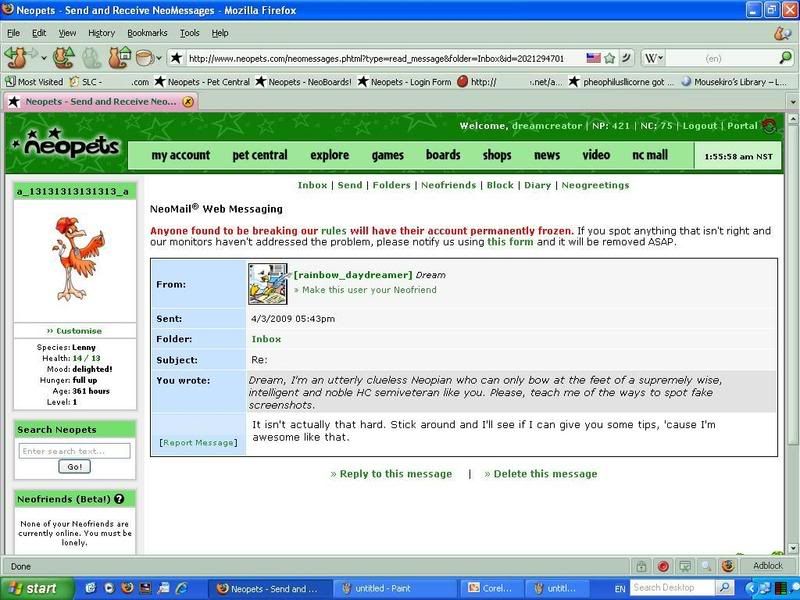Open the Tools menu

(x=189, y=33)
